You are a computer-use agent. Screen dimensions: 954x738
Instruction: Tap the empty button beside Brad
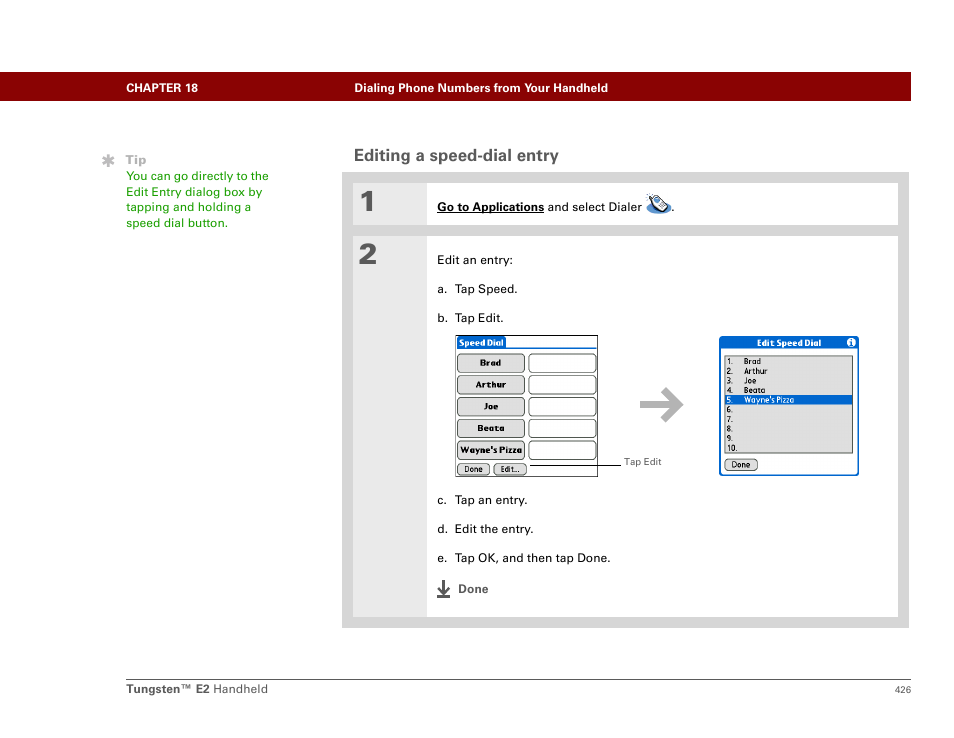[562, 363]
